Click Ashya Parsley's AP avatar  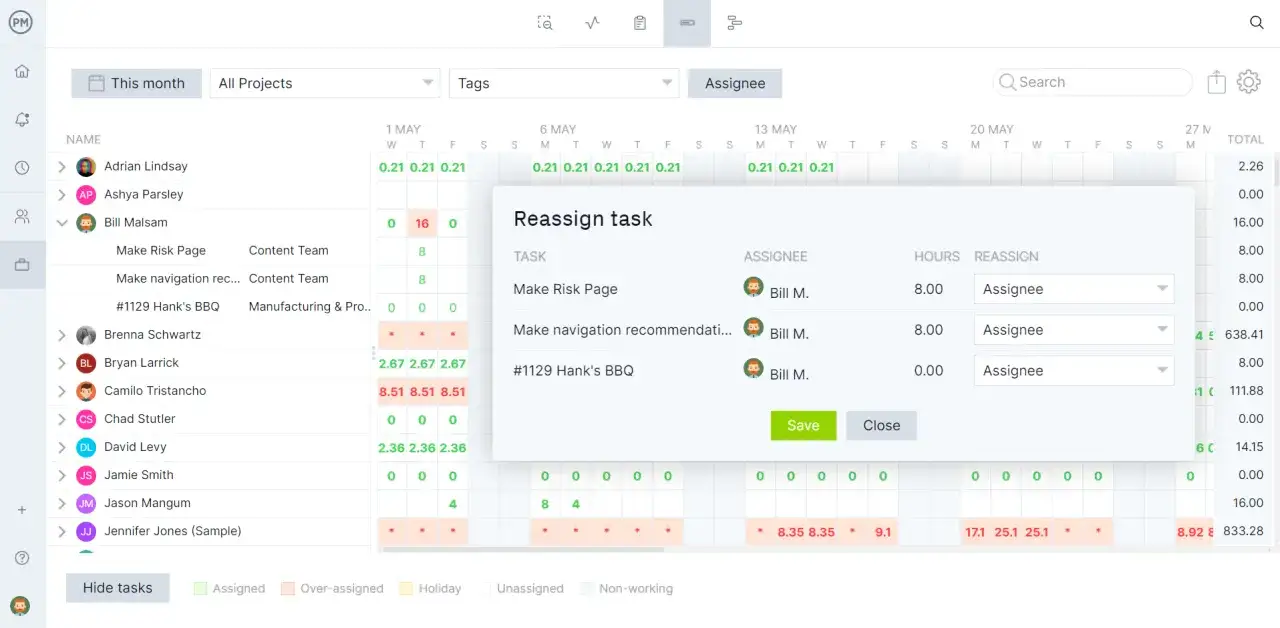pos(86,195)
